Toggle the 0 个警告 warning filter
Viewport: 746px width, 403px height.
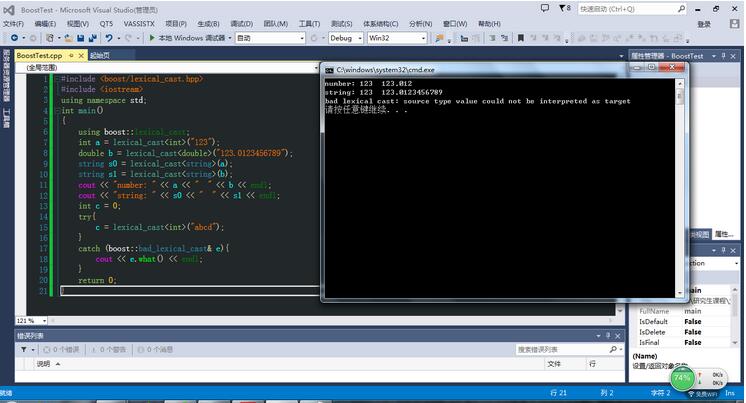coord(108,350)
